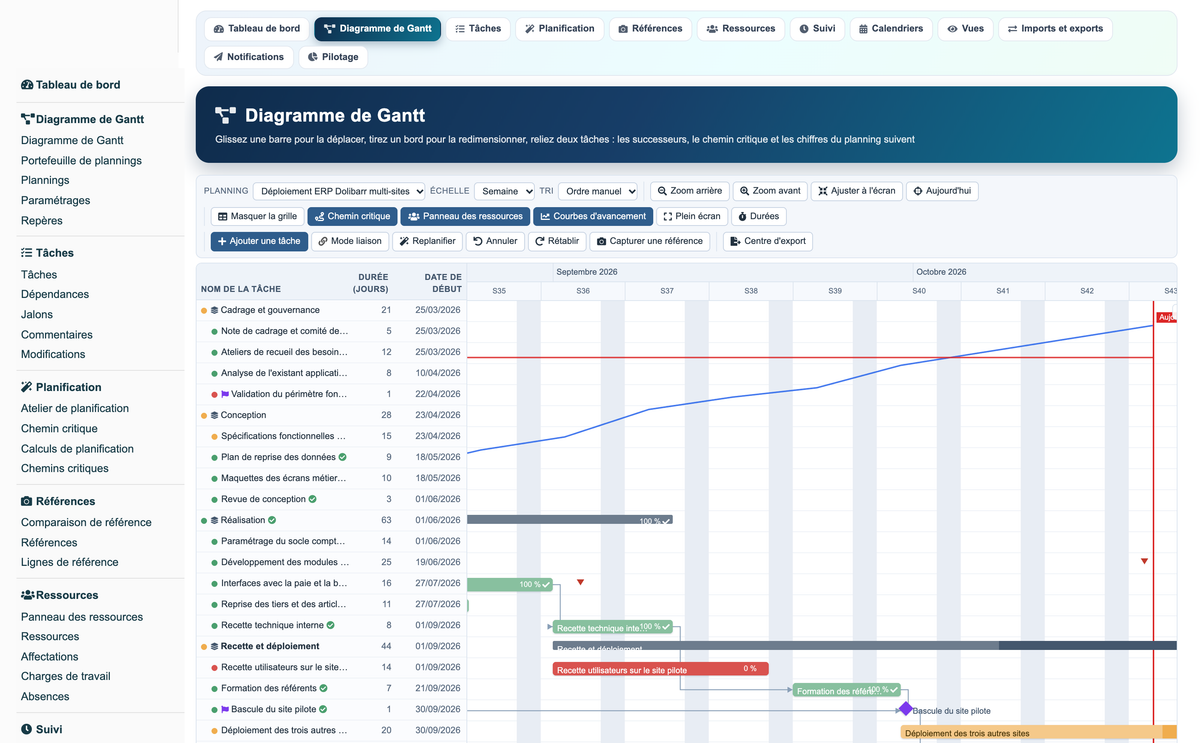Collapse the Réalisation task group
Image resolution: width=1200 pixels, height=743 pixels.
click(x=214, y=520)
